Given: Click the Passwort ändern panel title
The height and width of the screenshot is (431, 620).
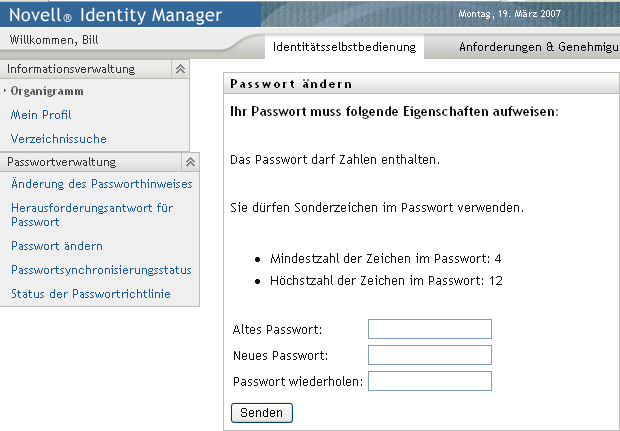Looking at the screenshot, I should (x=291, y=84).
